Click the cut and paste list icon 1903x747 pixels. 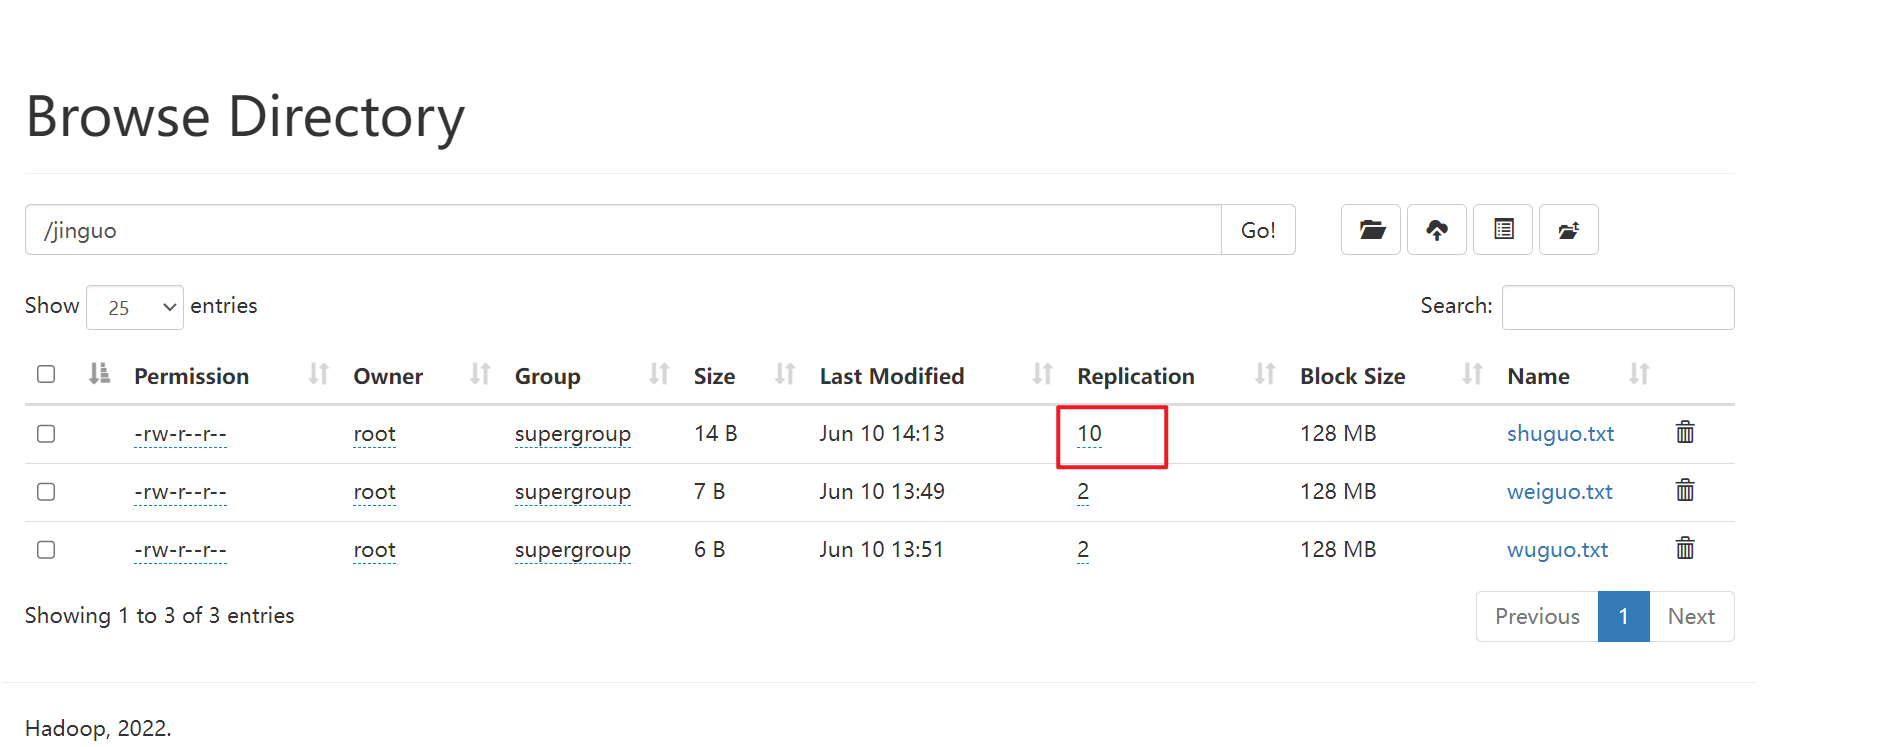(x=1503, y=230)
